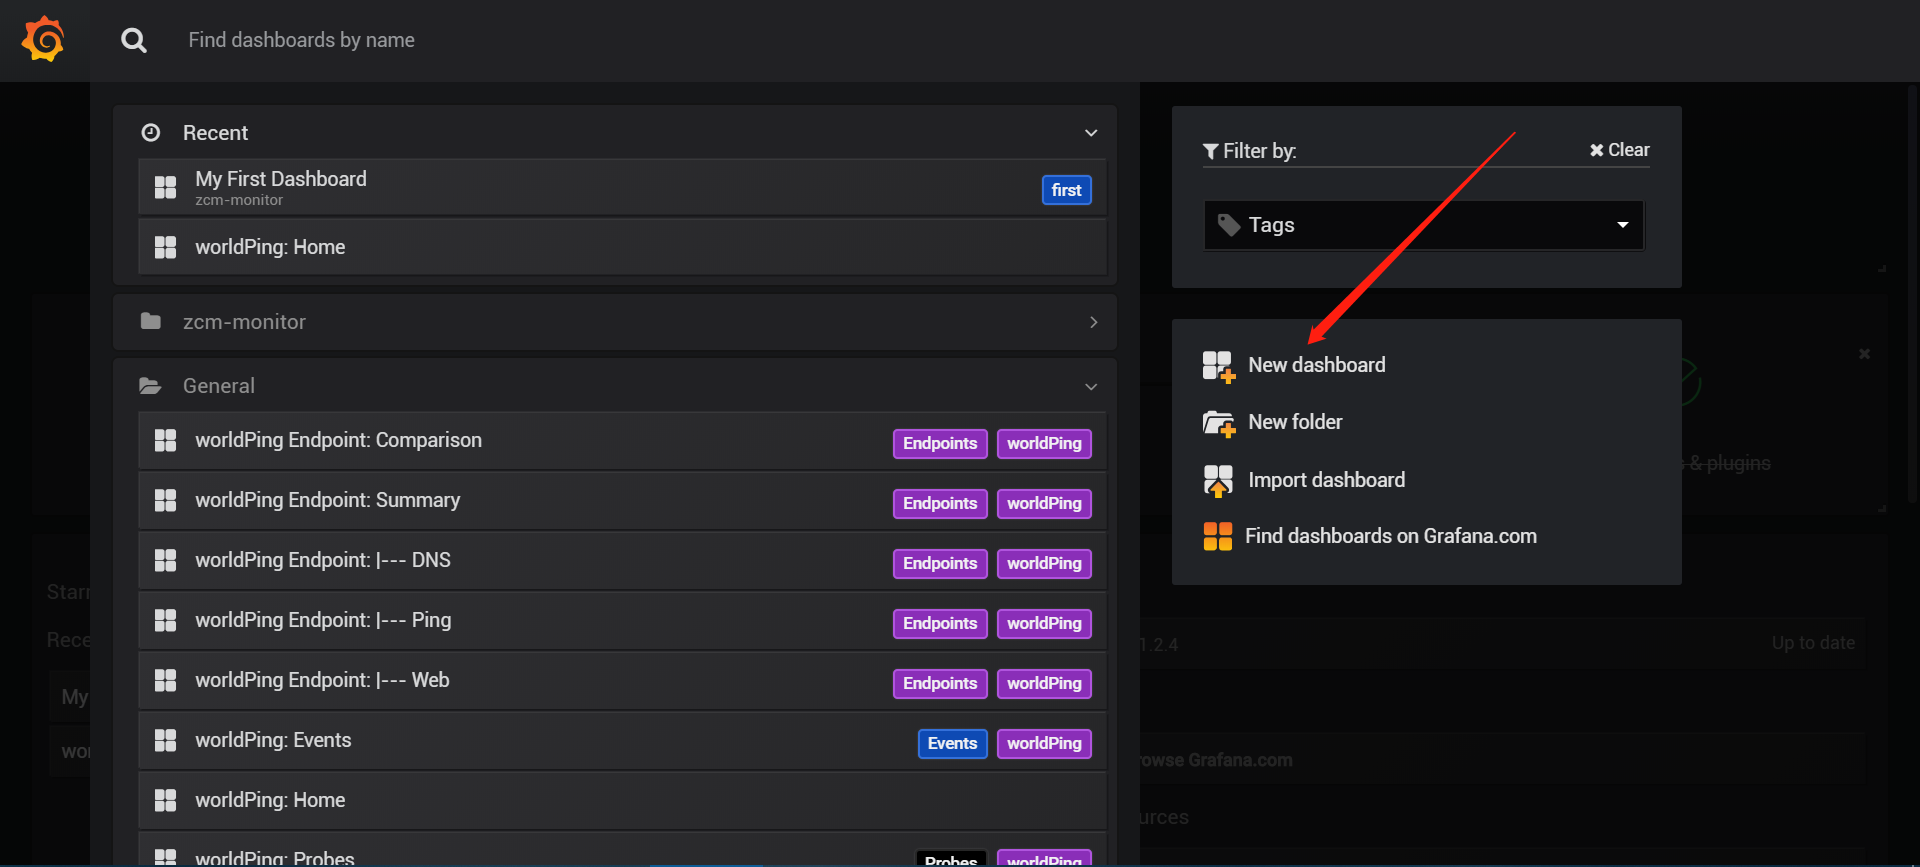Click the General open-folder icon
The height and width of the screenshot is (867, 1920).
[x=151, y=385]
